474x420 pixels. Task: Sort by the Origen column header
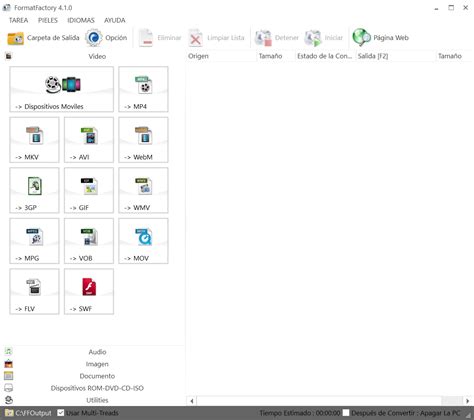click(x=220, y=56)
